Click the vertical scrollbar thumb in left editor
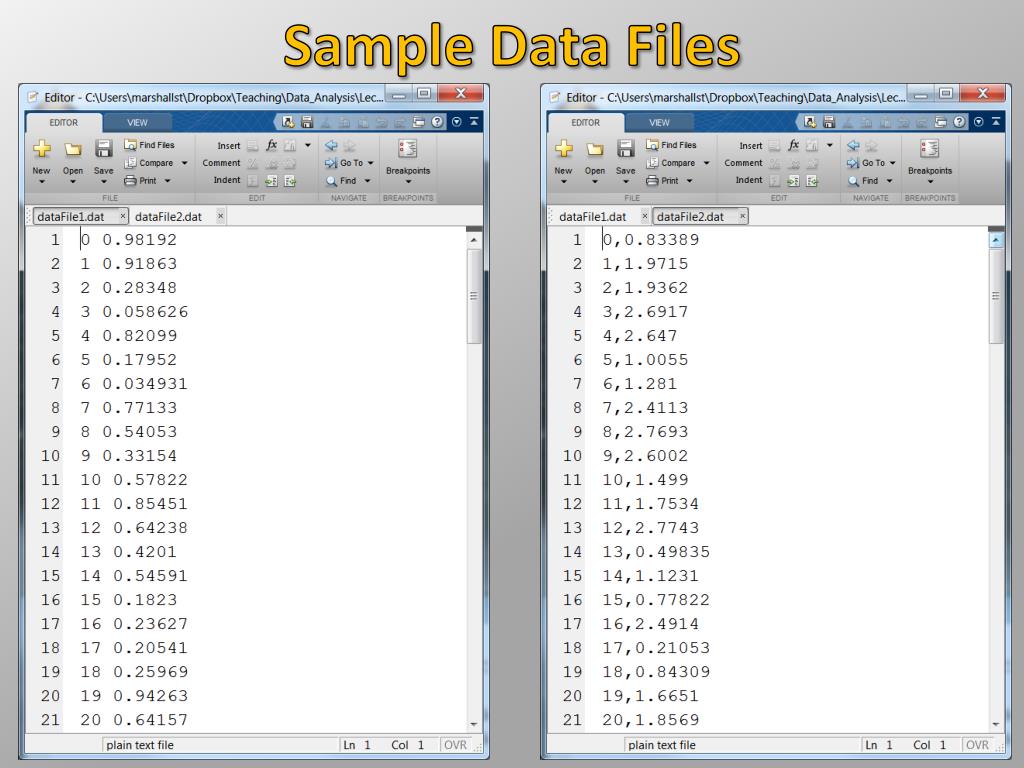The width and height of the screenshot is (1024, 768). [474, 295]
